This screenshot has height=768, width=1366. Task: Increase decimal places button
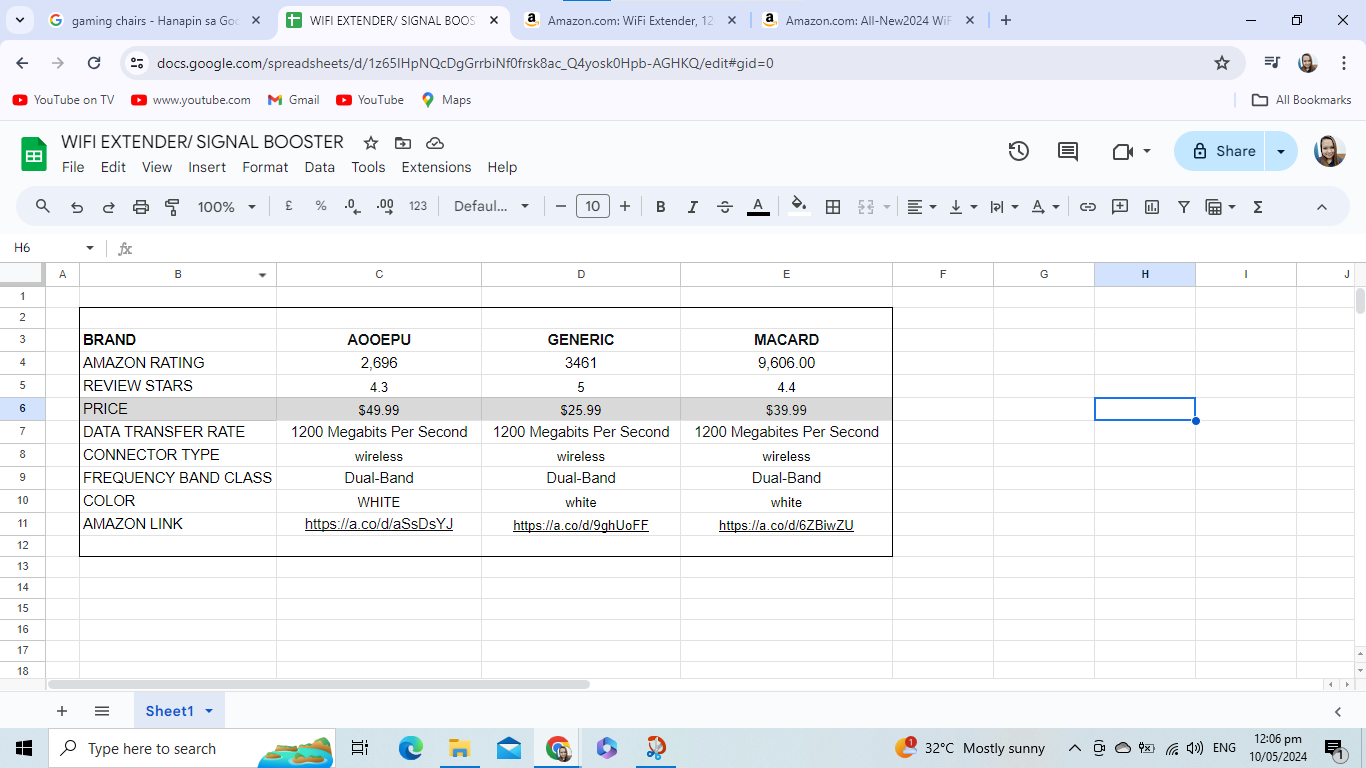pyautogui.click(x=385, y=207)
